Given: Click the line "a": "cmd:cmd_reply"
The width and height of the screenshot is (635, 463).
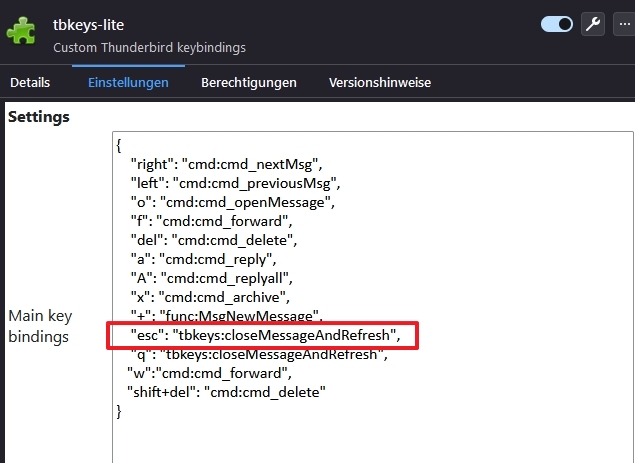Looking at the screenshot, I should point(203,260).
